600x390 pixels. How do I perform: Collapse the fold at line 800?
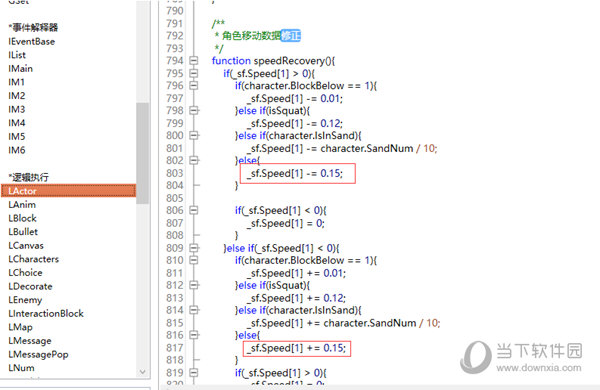click(194, 135)
